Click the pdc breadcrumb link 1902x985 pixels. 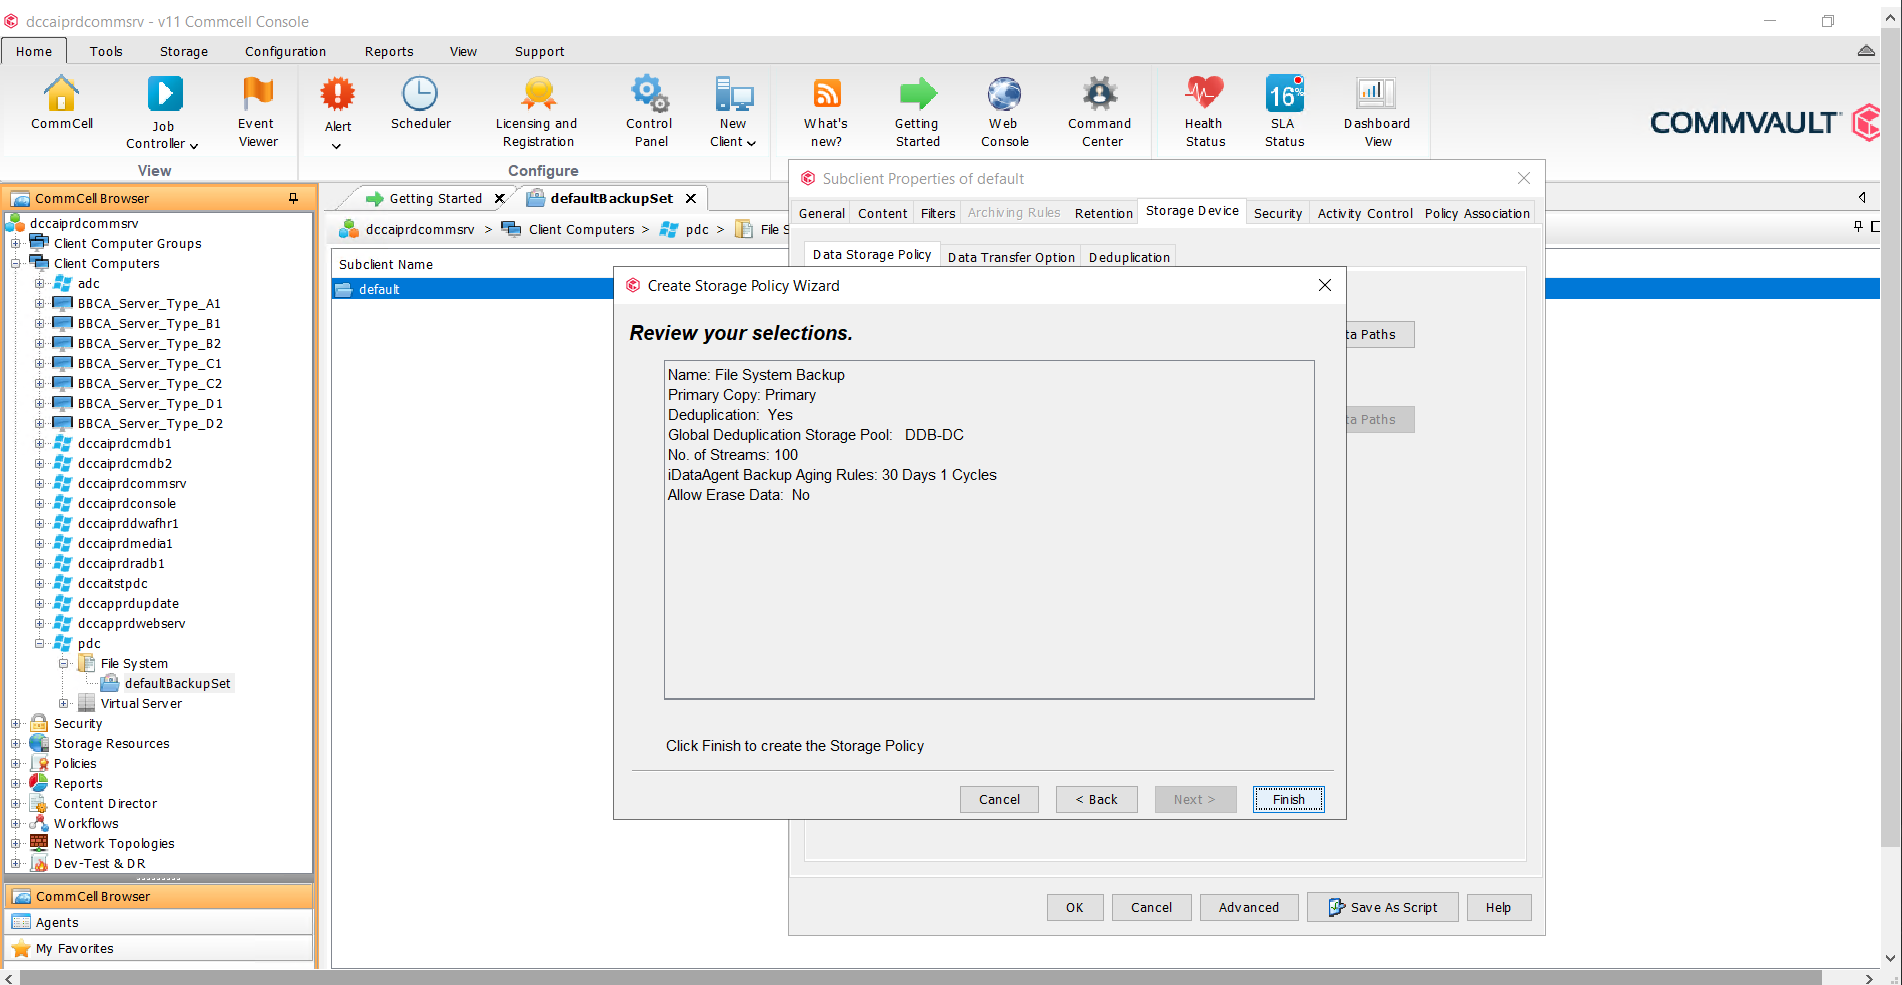(697, 229)
